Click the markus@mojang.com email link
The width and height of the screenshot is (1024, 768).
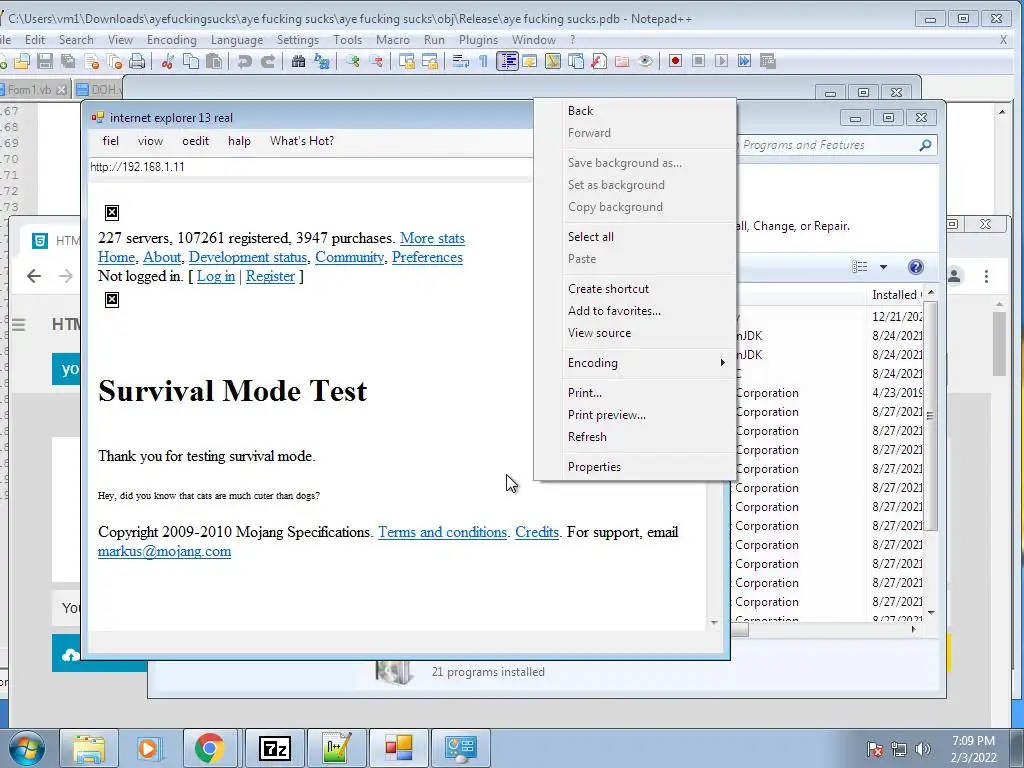point(165,551)
